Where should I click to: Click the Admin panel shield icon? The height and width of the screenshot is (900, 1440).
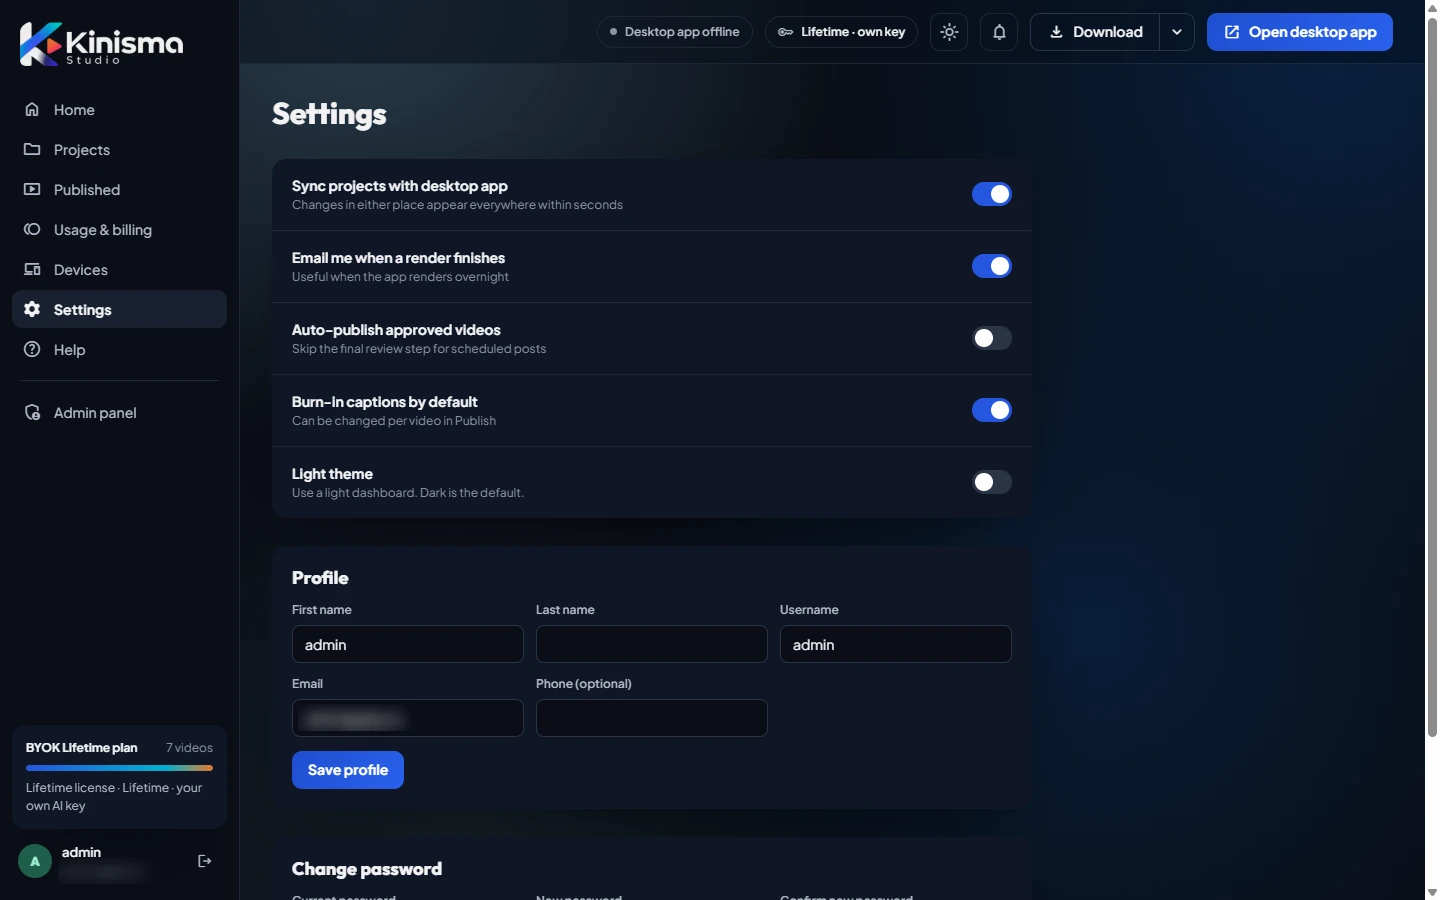coord(32,412)
